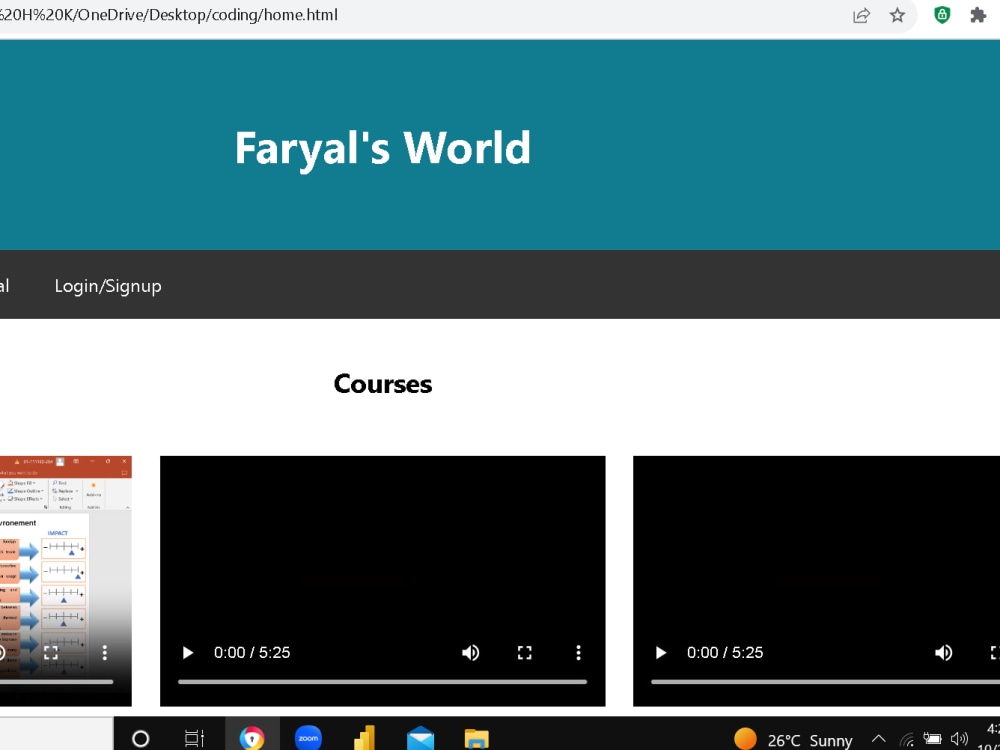Click the 0:00 / 5:25 time on middle video
Image resolution: width=1000 pixels, height=750 pixels.
[x=252, y=652]
